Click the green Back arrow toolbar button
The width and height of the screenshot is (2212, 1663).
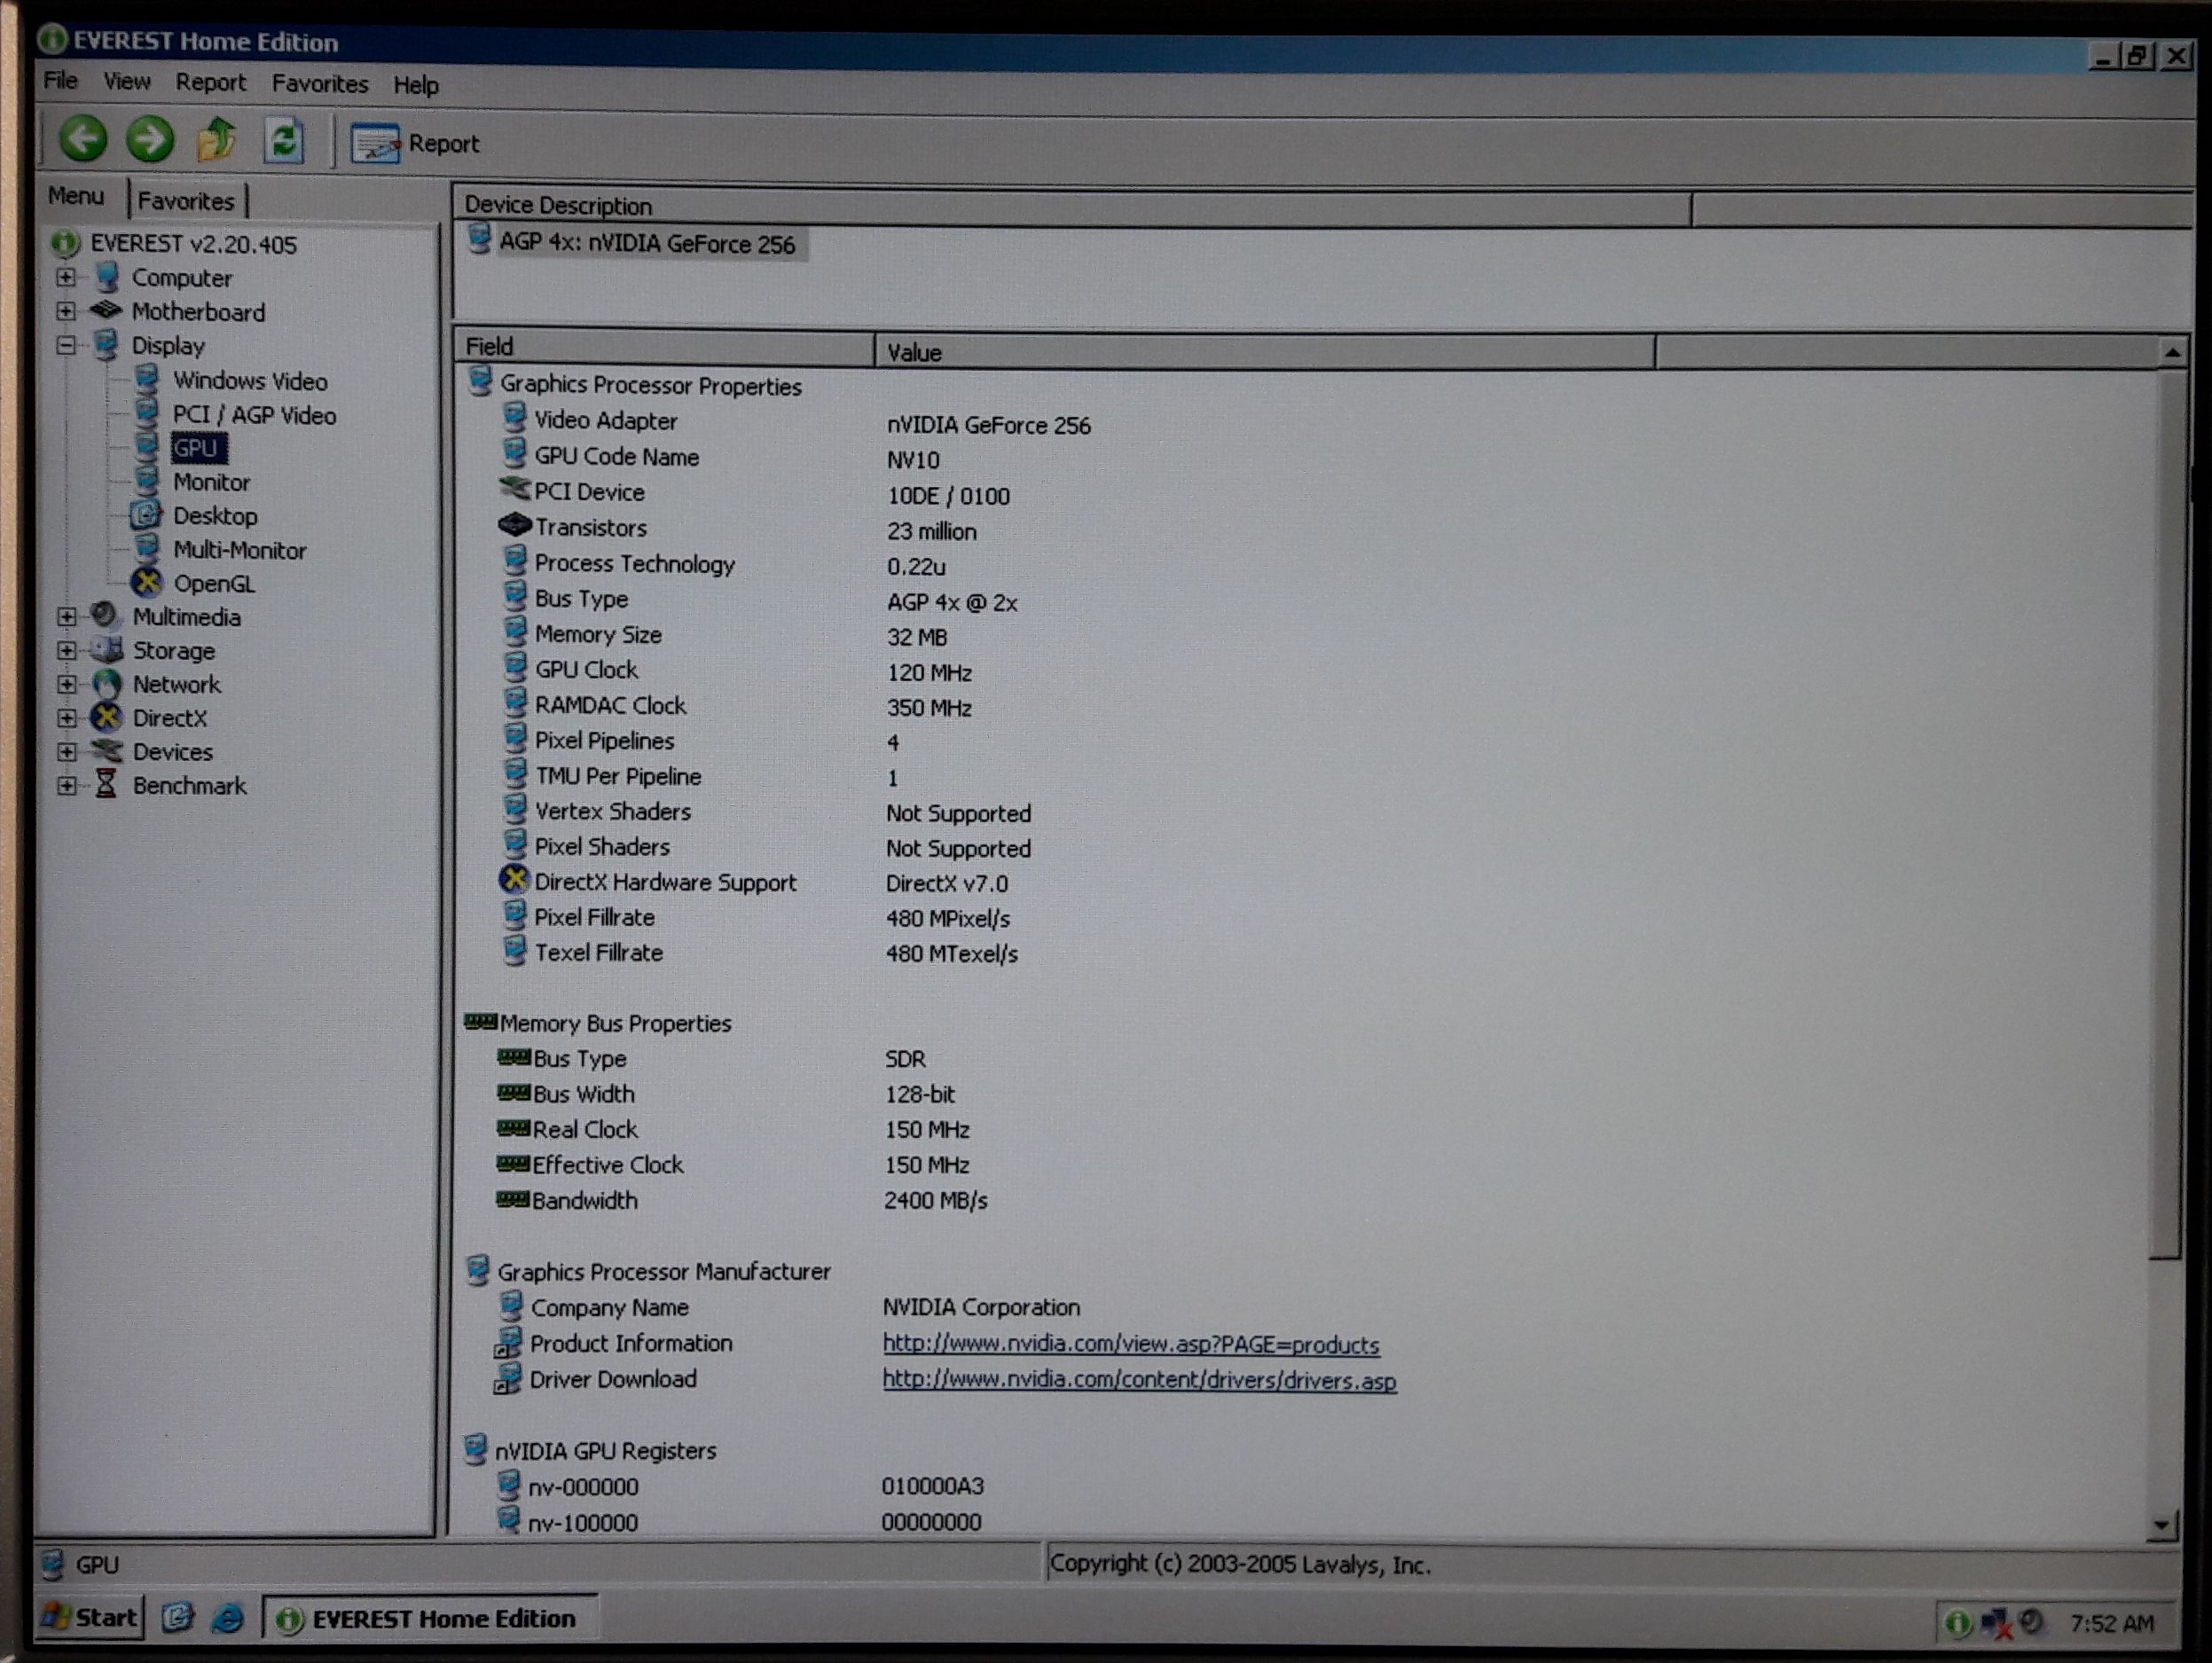click(x=83, y=138)
